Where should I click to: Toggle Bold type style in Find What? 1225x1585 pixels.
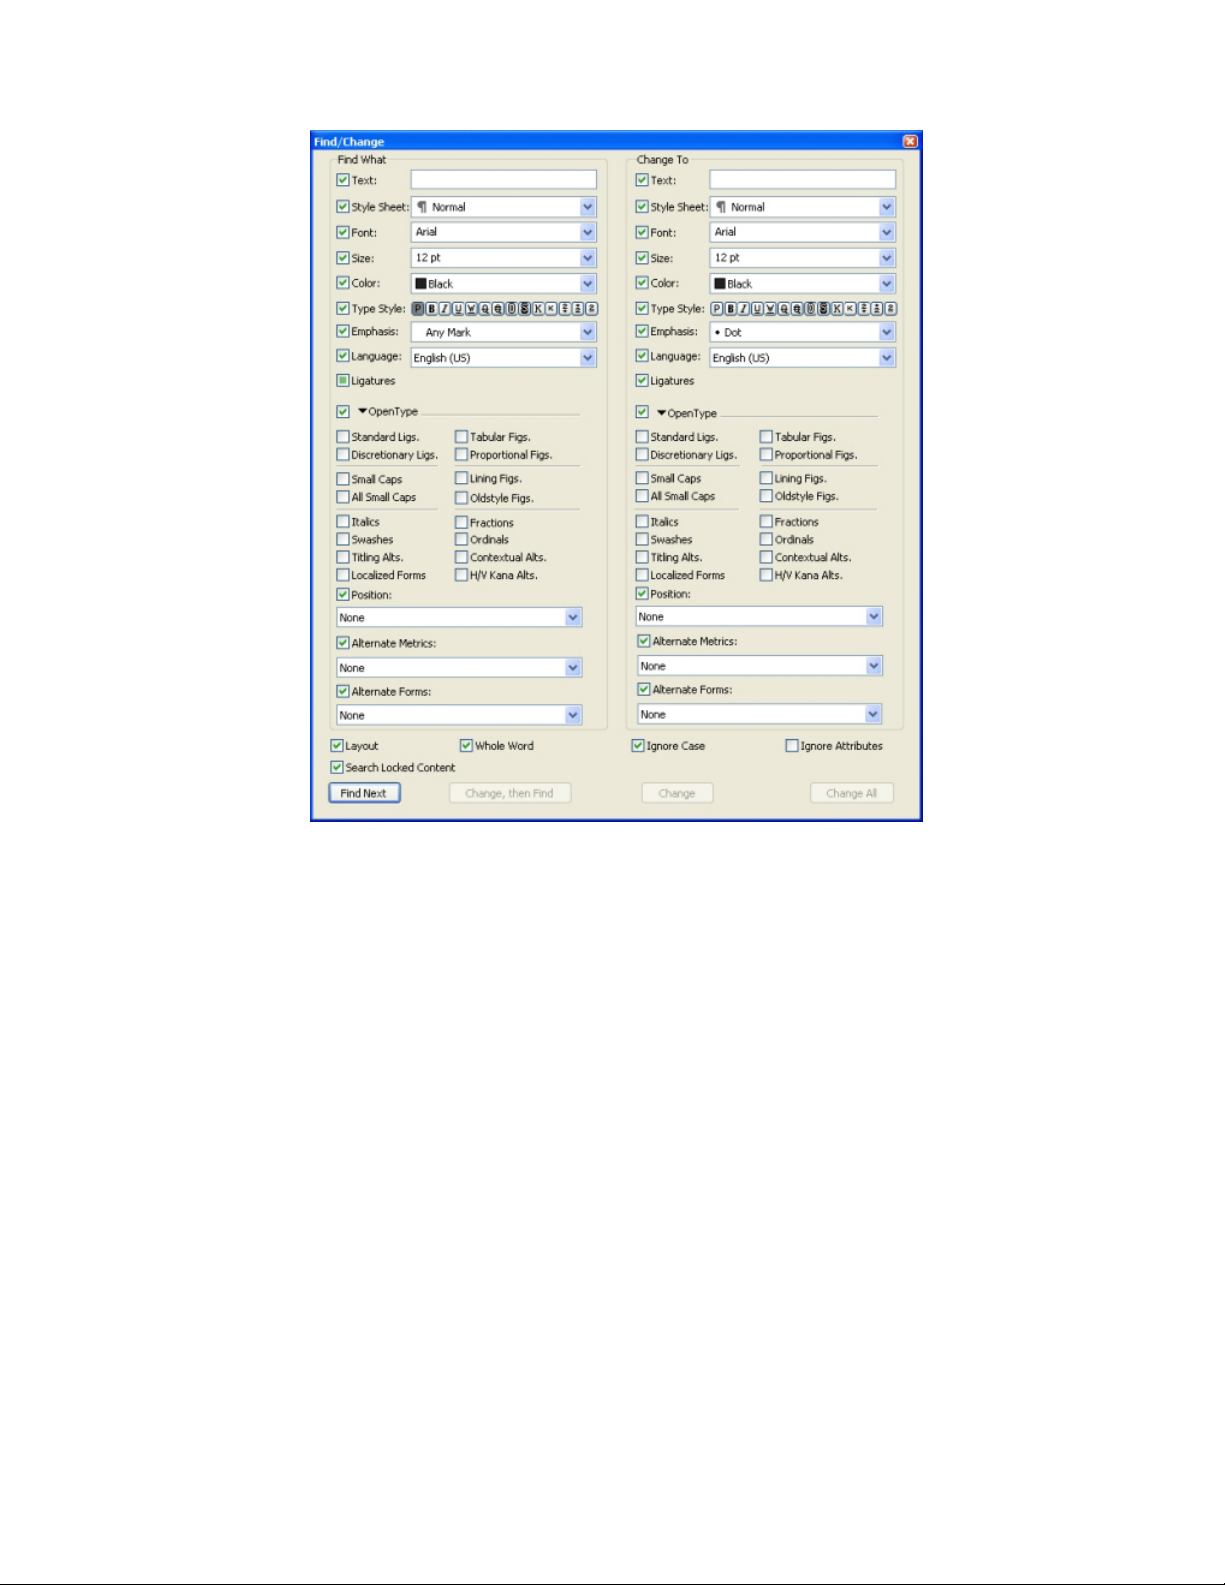coord(432,309)
